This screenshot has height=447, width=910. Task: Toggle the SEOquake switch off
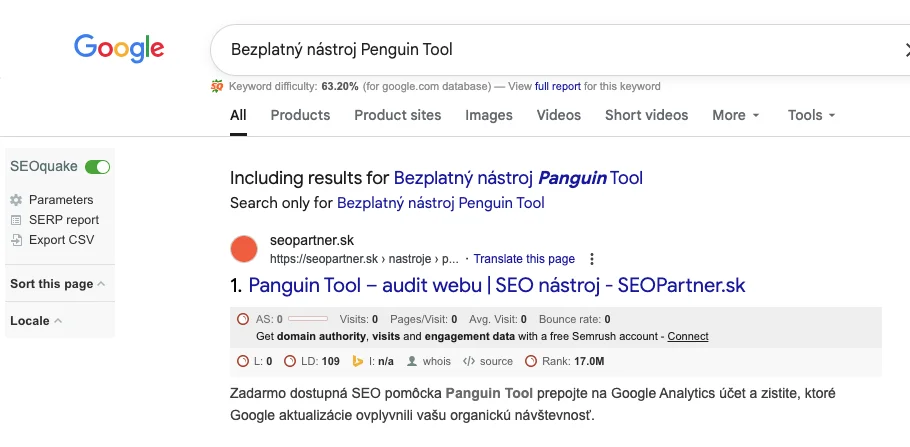[x=97, y=167]
